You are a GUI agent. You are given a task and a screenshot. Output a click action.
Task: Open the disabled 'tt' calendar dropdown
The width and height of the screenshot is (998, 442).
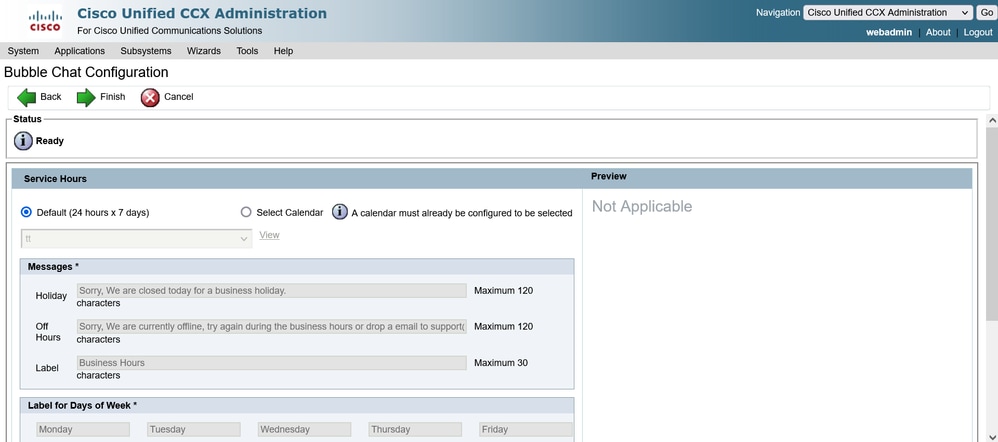136,239
